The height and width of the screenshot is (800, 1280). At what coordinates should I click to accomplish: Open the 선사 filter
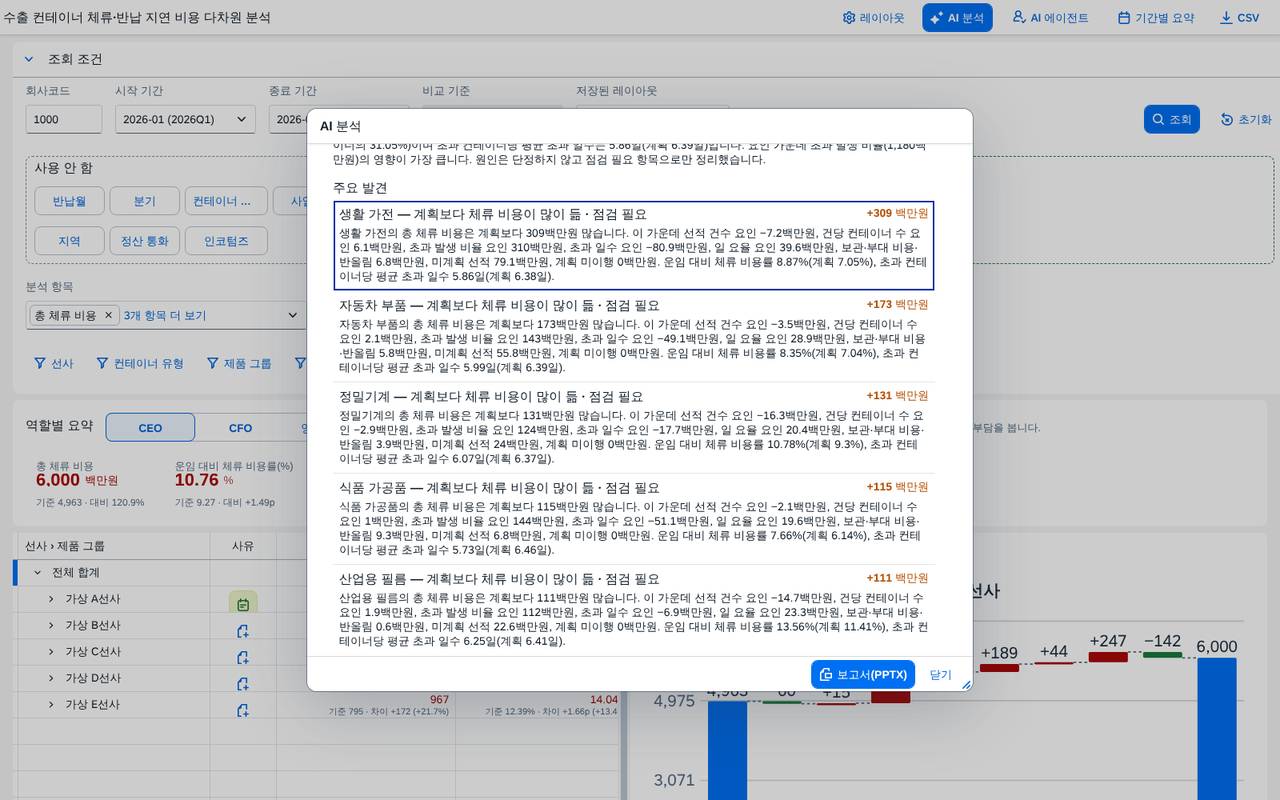pyautogui.click(x=54, y=363)
